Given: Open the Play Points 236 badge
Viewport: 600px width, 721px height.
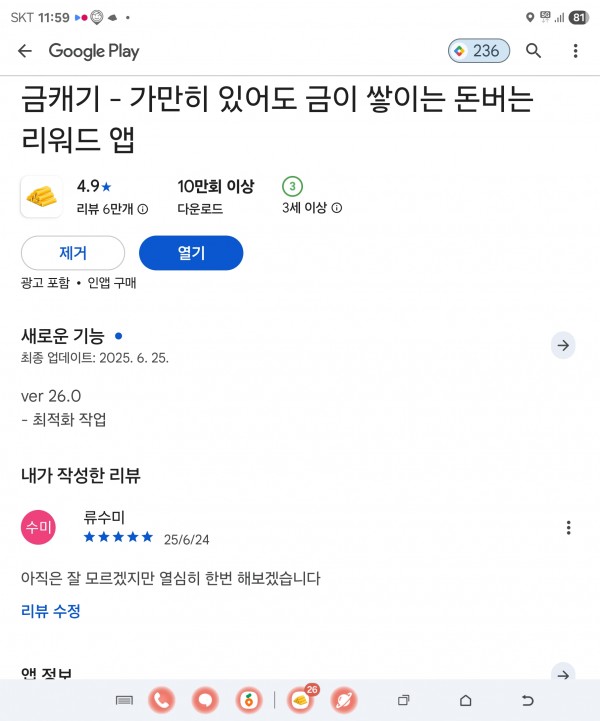Looking at the screenshot, I should (x=479, y=51).
